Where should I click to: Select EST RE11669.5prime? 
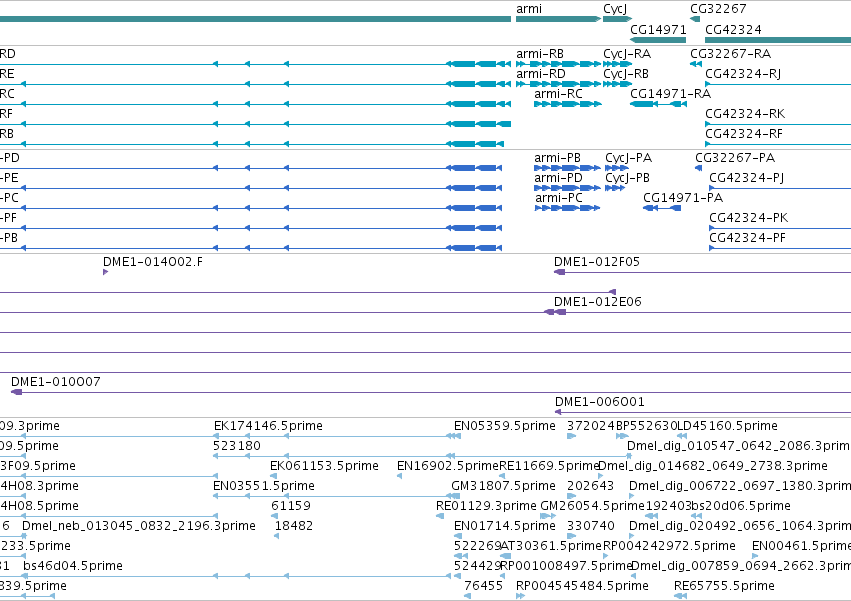pyautogui.click(x=549, y=466)
